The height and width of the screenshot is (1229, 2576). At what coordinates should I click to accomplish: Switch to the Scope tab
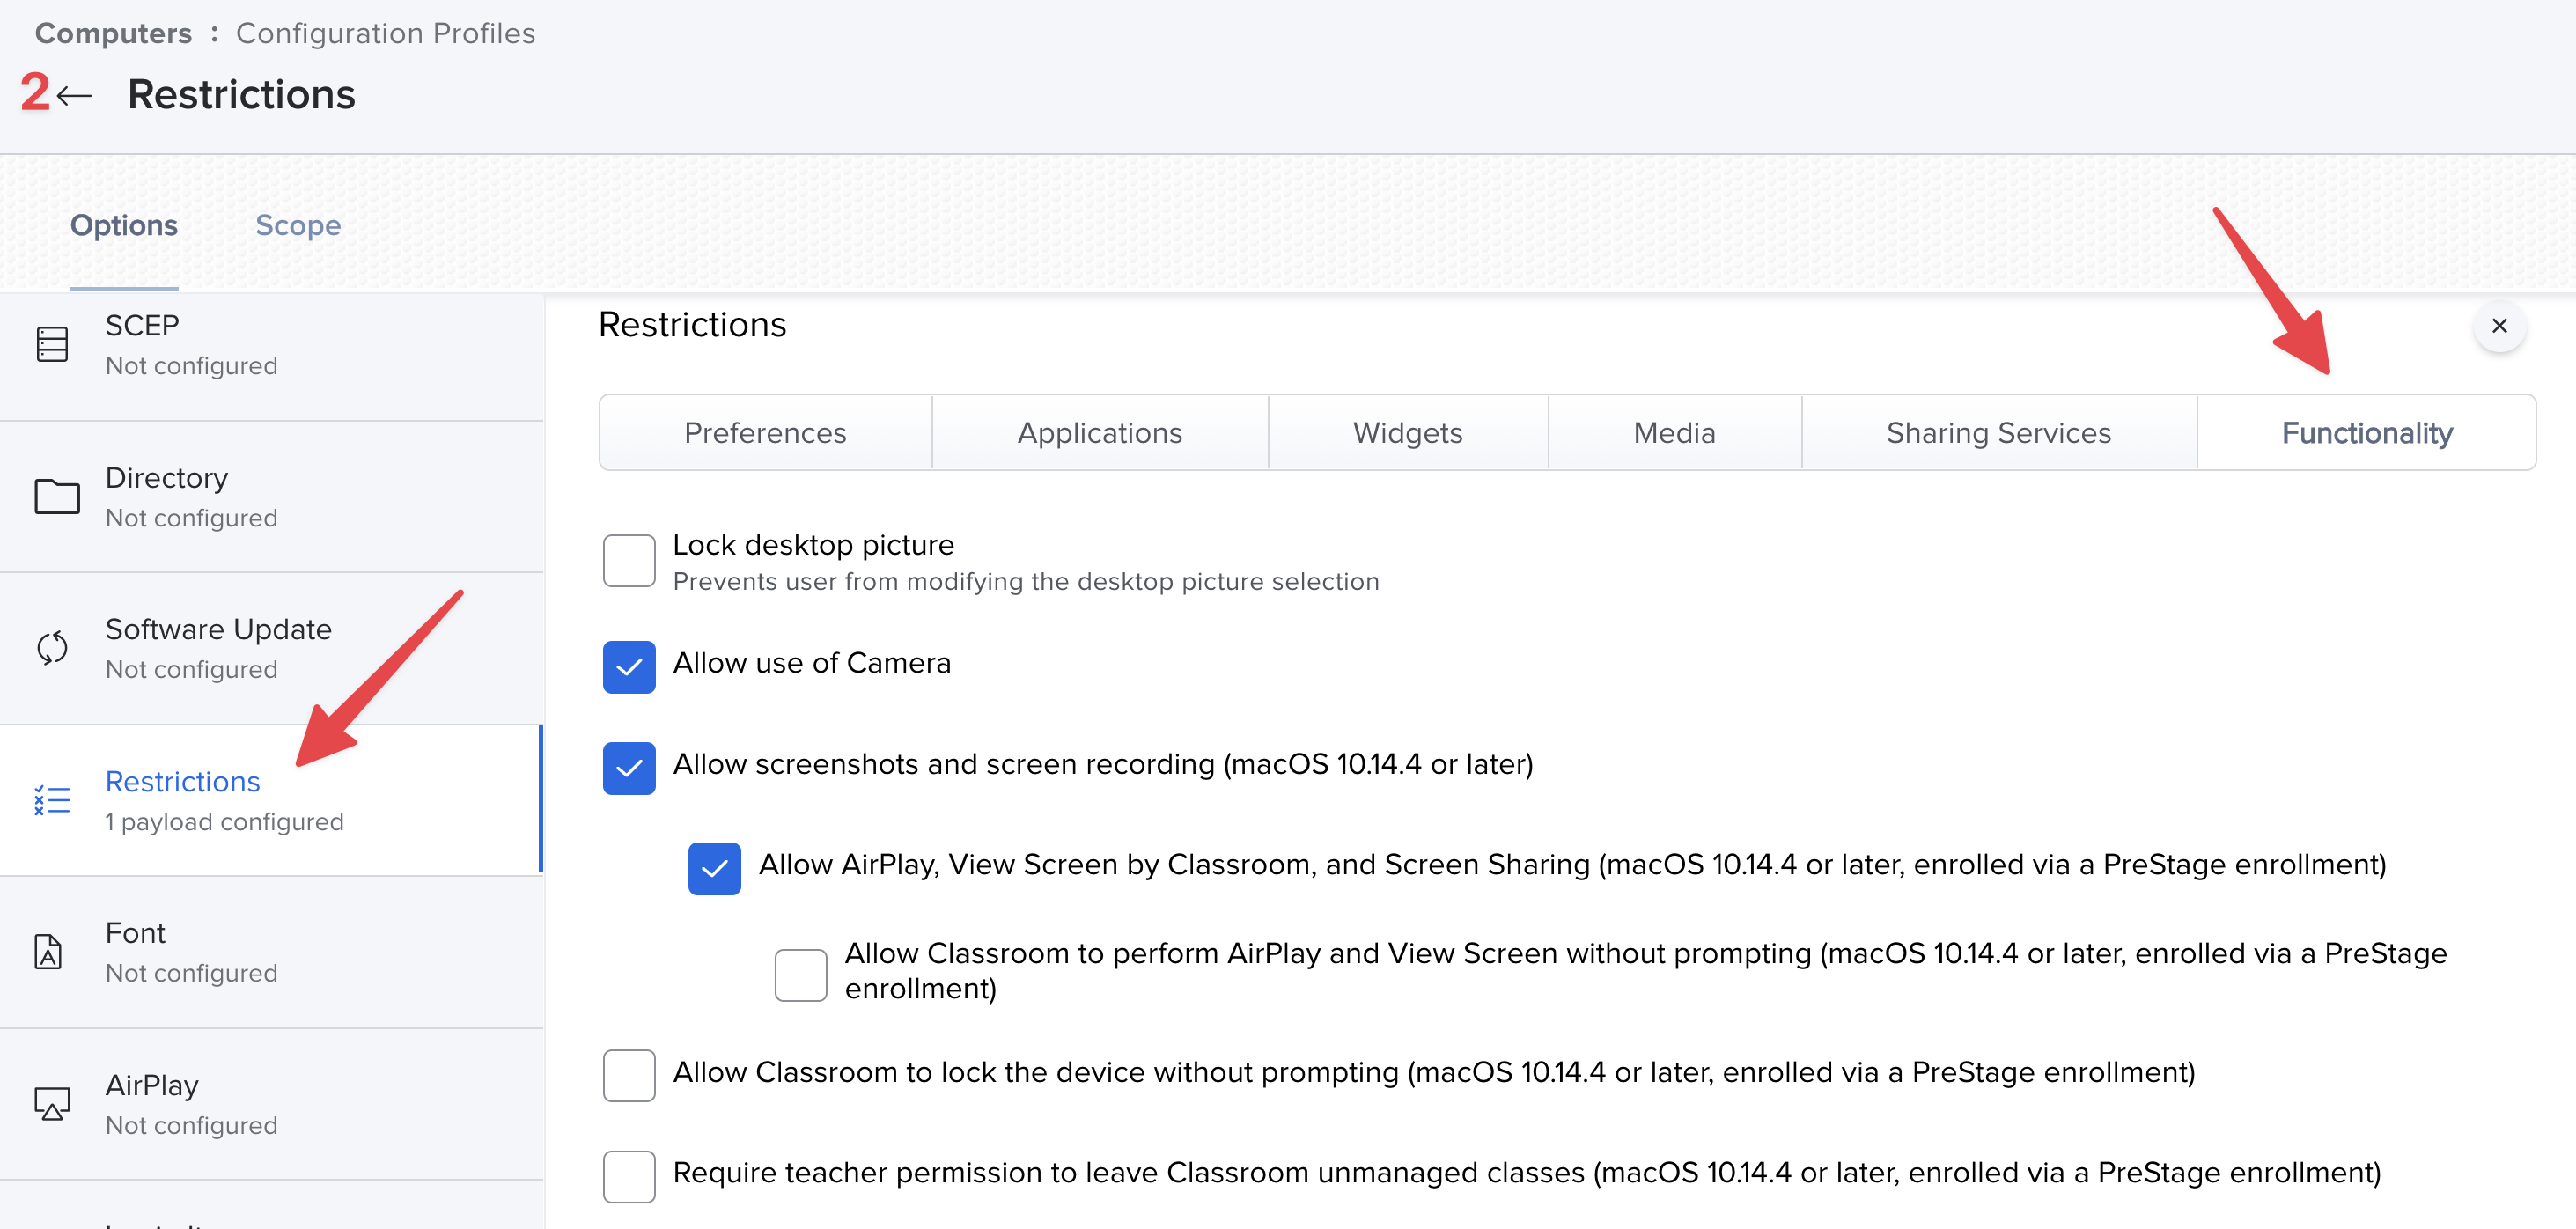click(298, 226)
